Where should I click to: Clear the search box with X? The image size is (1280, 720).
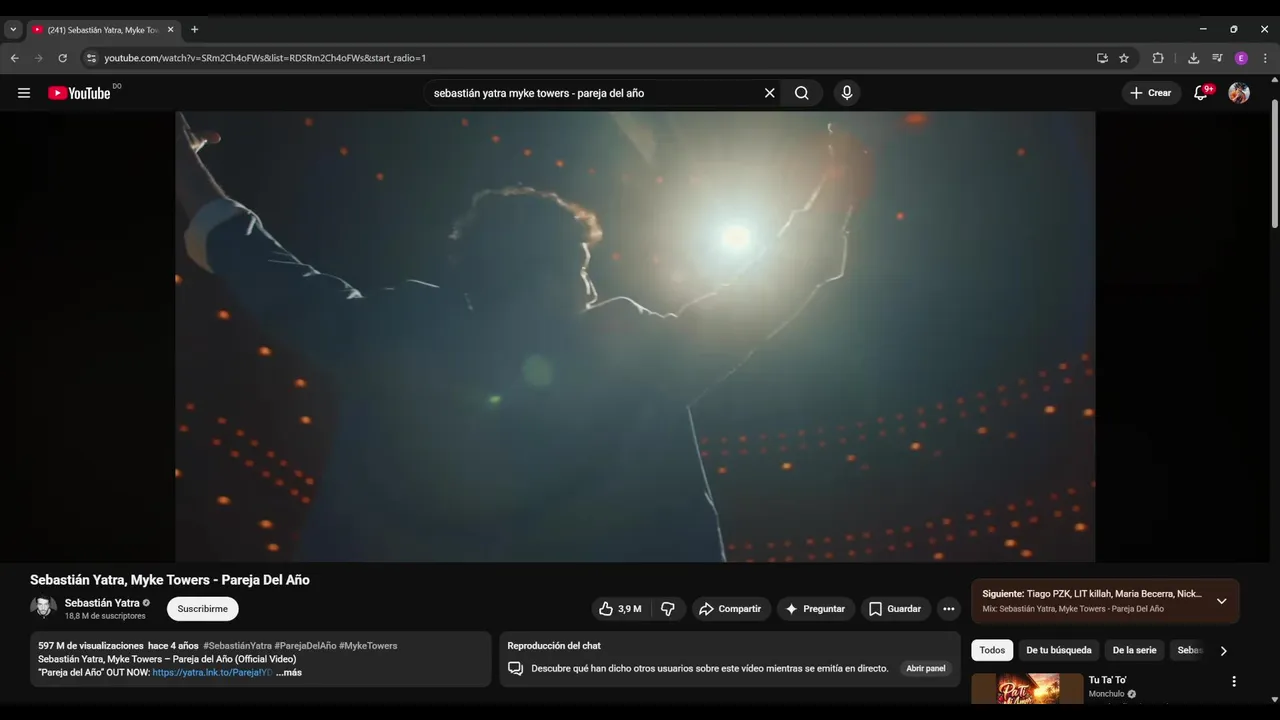coord(770,93)
